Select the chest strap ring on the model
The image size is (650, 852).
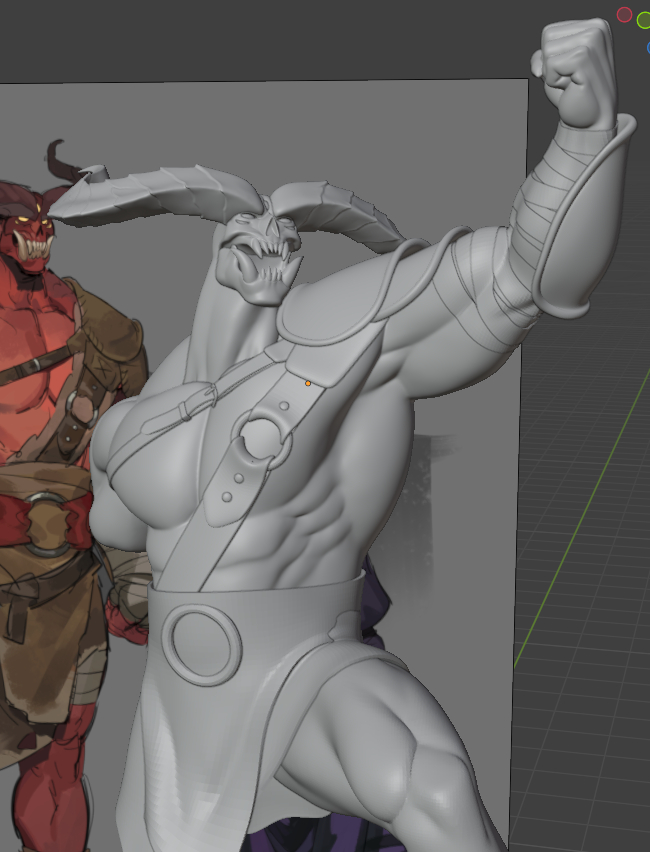[x=261, y=441]
